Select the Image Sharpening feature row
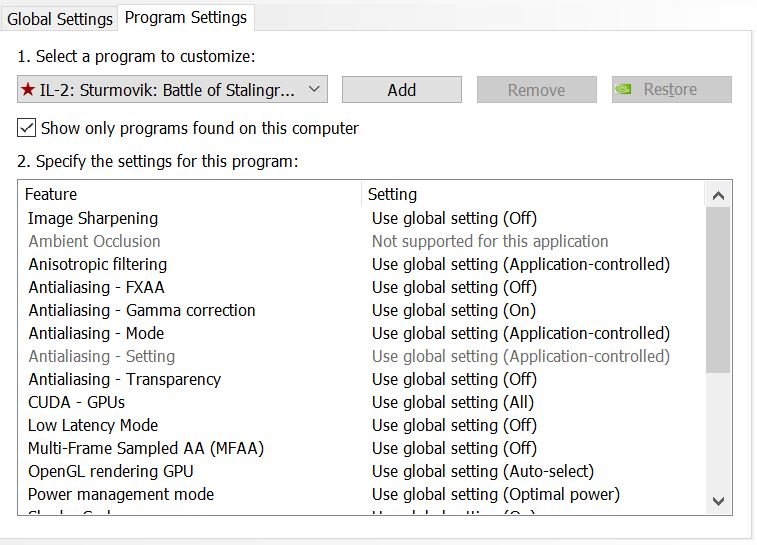The width and height of the screenshot is (757, 545). [93, 218]
